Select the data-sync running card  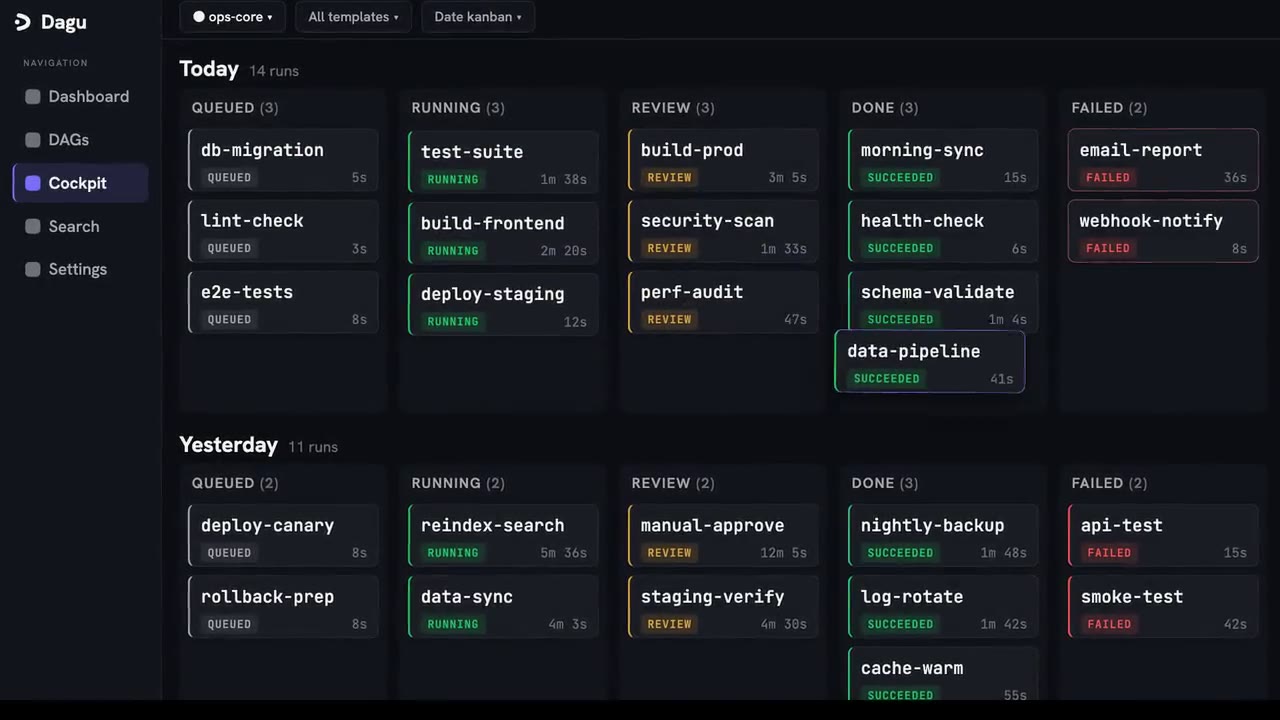coord(503,607)
